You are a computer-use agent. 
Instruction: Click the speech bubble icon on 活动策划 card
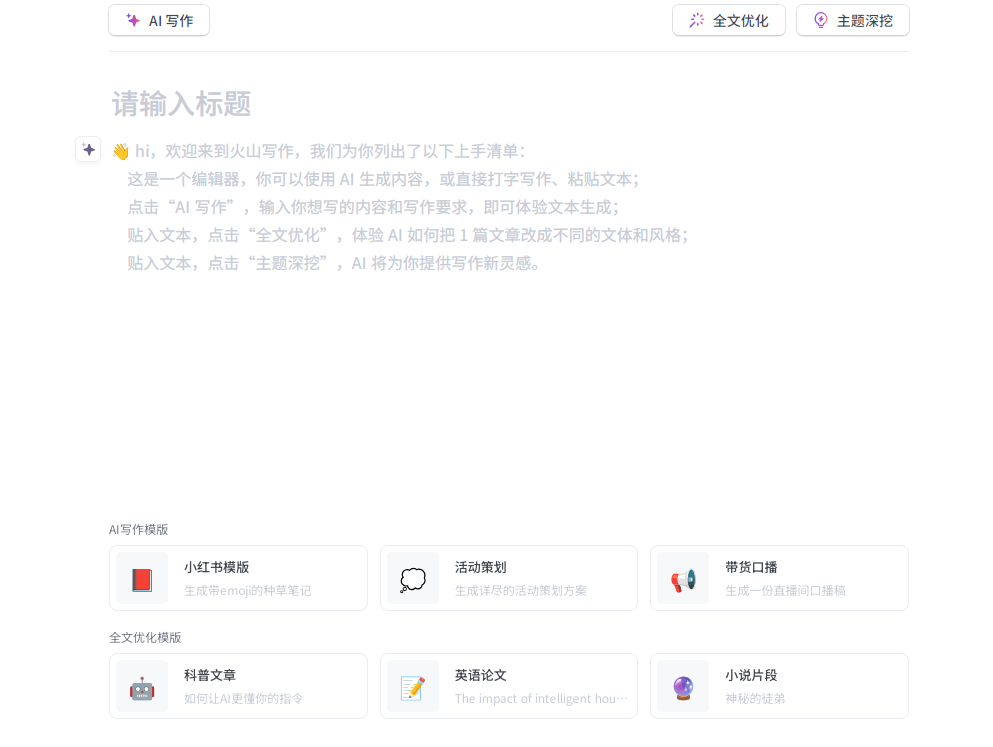coord(412,578)
